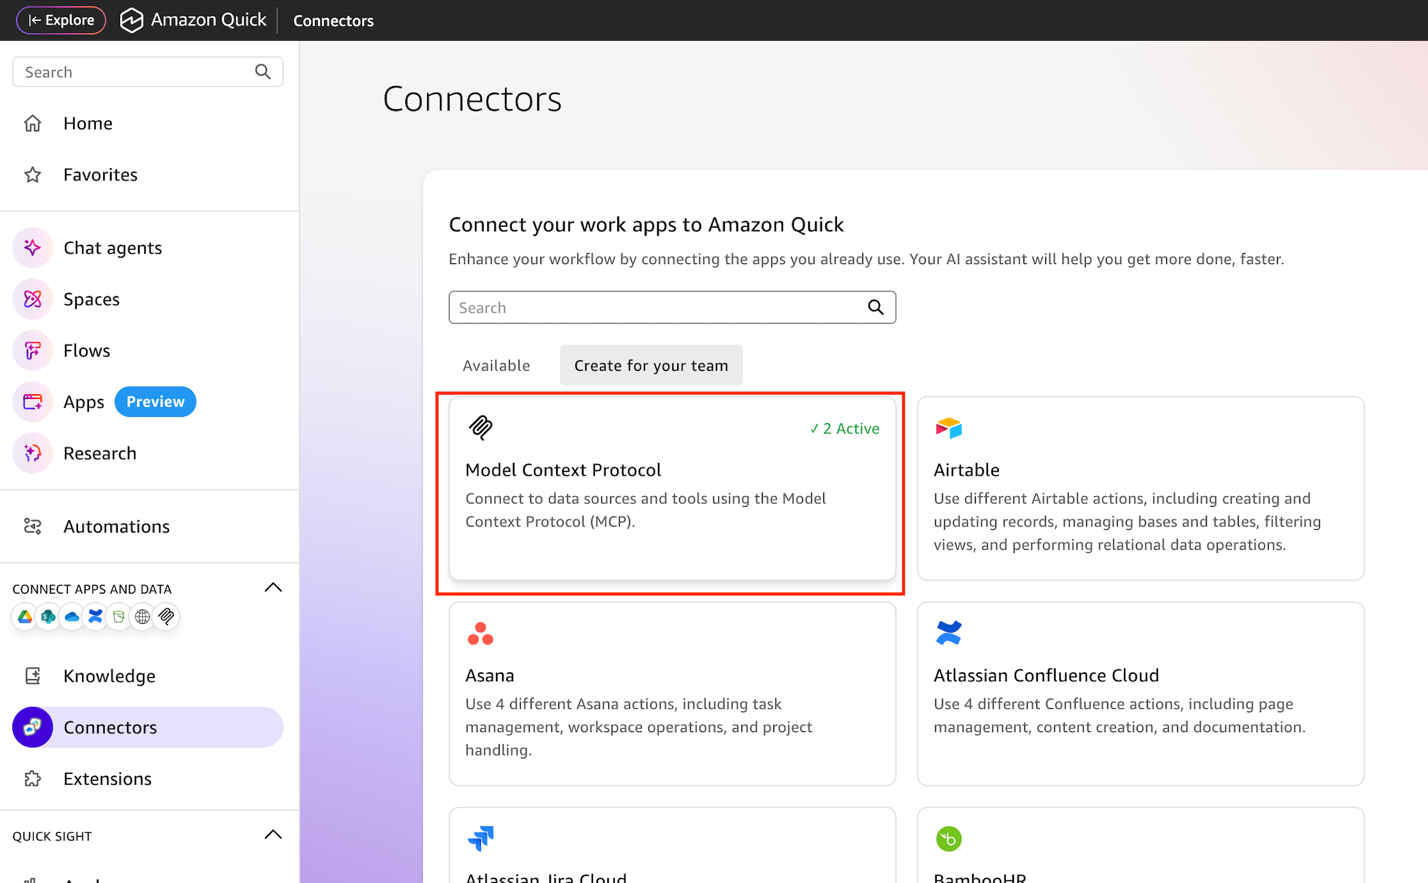
Task: Go to Spaces in the sidebar
Action: (x=91, y=300)
